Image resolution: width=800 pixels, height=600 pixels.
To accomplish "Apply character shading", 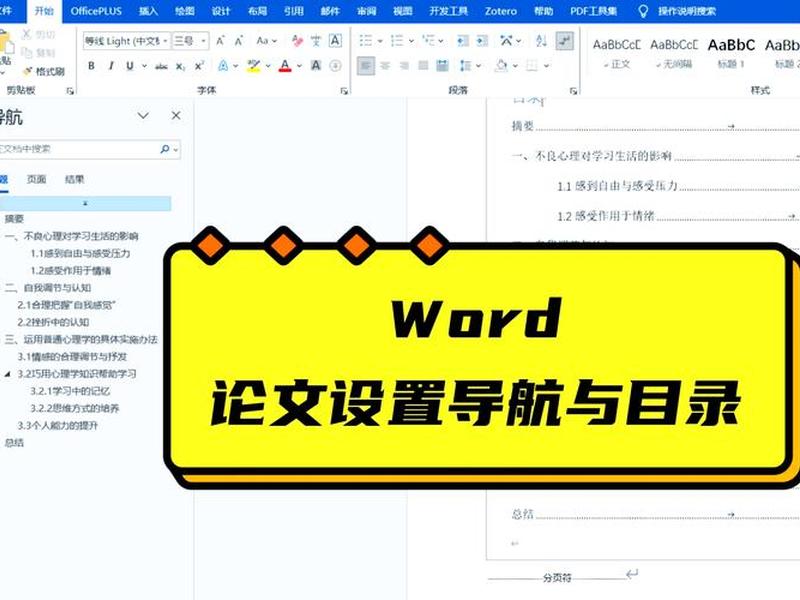I will 316,66.
